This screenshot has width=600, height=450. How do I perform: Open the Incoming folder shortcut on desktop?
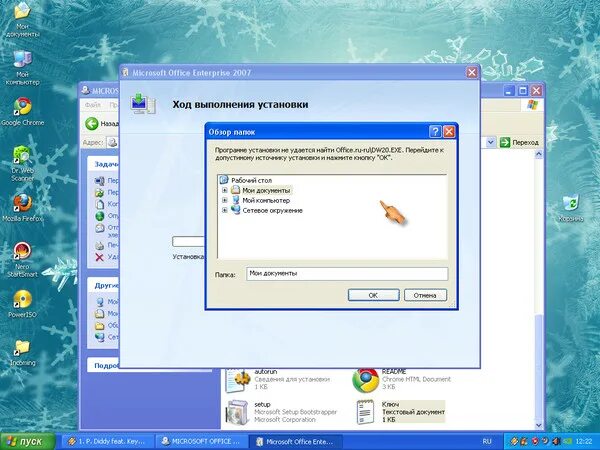[x=22, y=348]
